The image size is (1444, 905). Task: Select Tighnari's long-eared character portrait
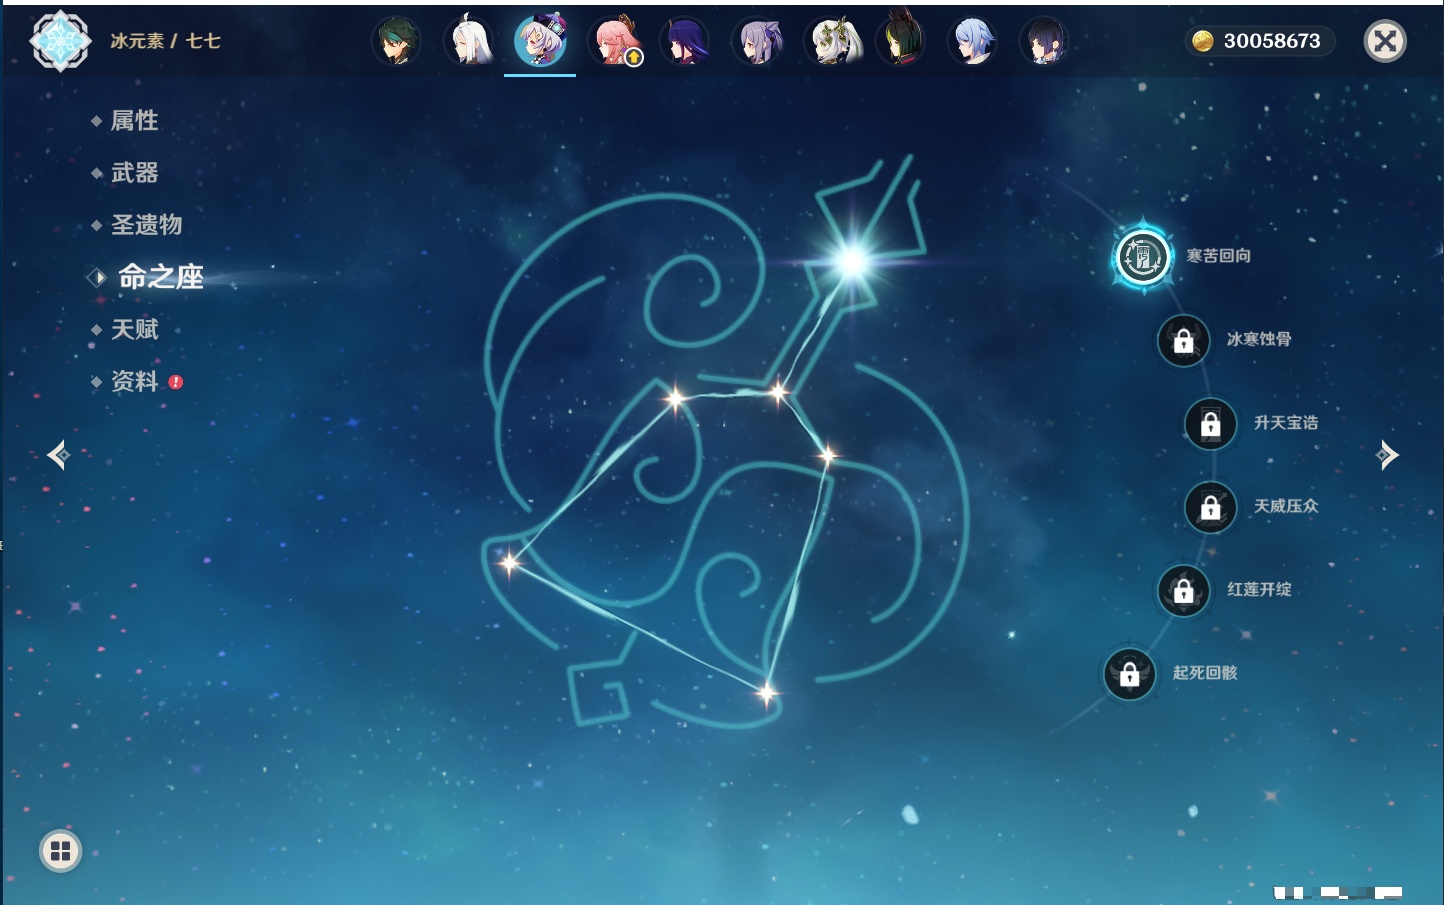click(901, 41)
